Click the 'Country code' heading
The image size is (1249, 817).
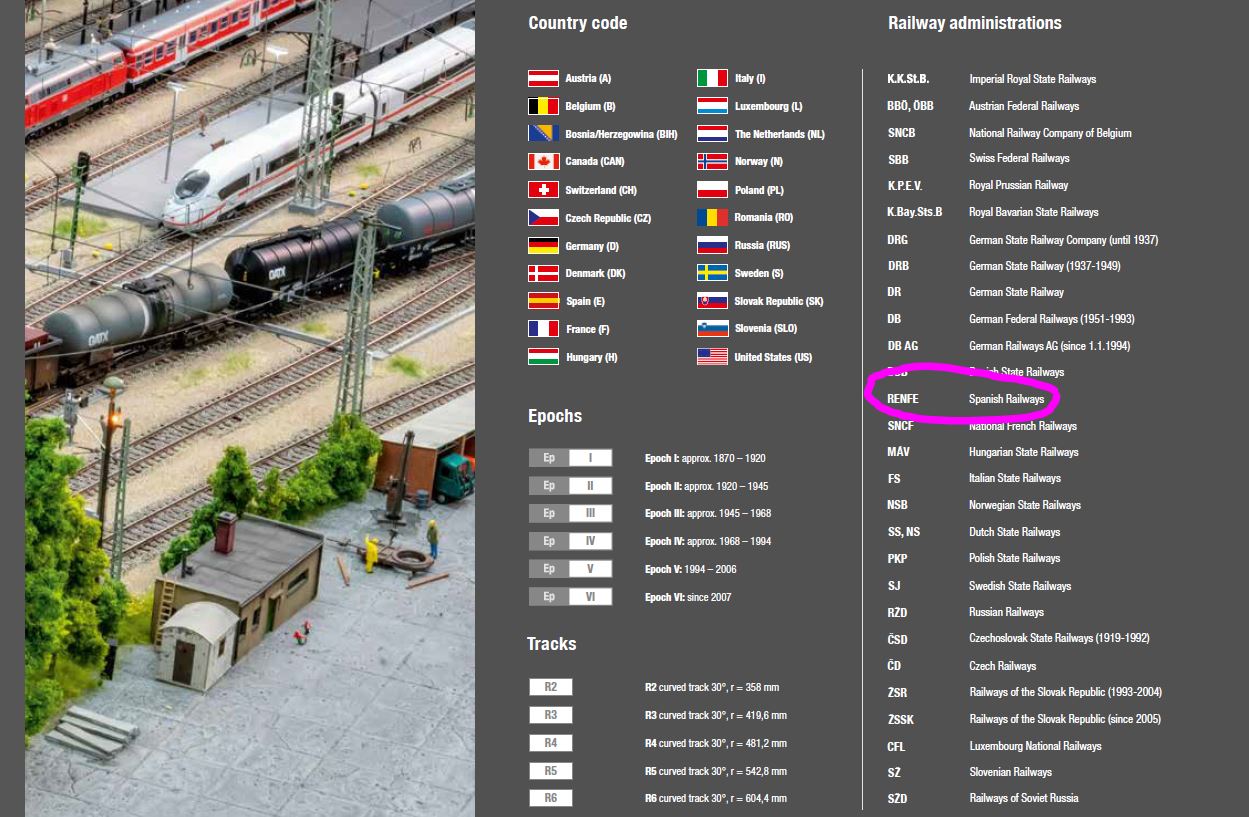(x=578, y=23)
